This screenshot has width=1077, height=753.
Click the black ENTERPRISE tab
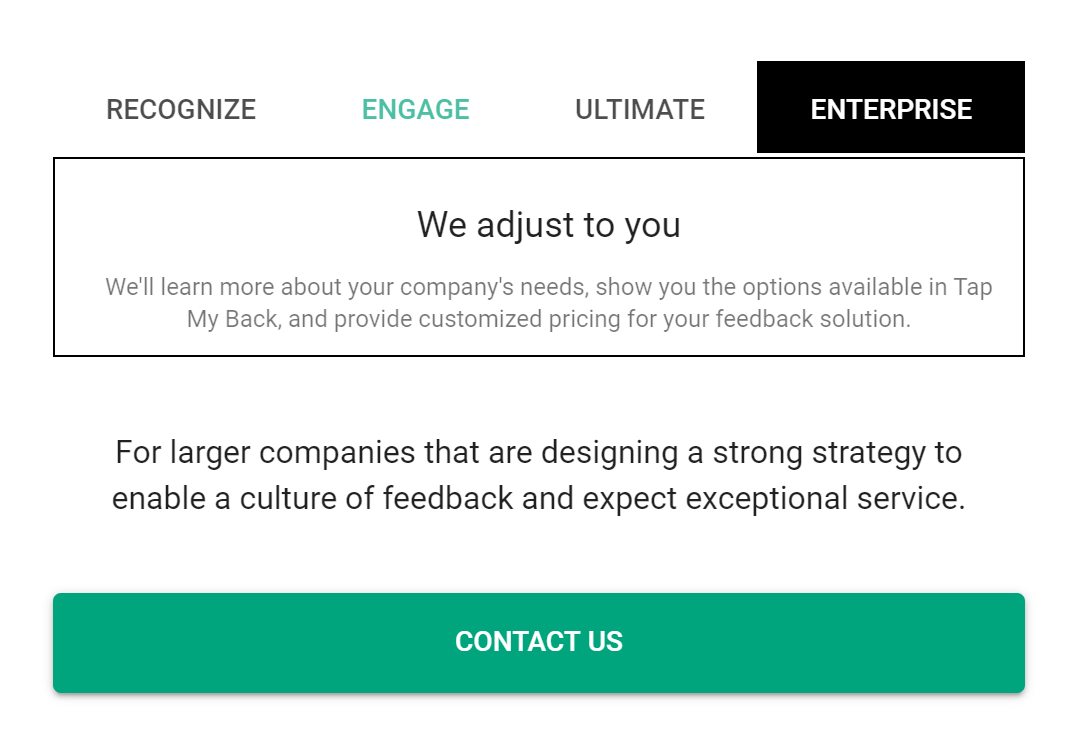tap(891, 107)
